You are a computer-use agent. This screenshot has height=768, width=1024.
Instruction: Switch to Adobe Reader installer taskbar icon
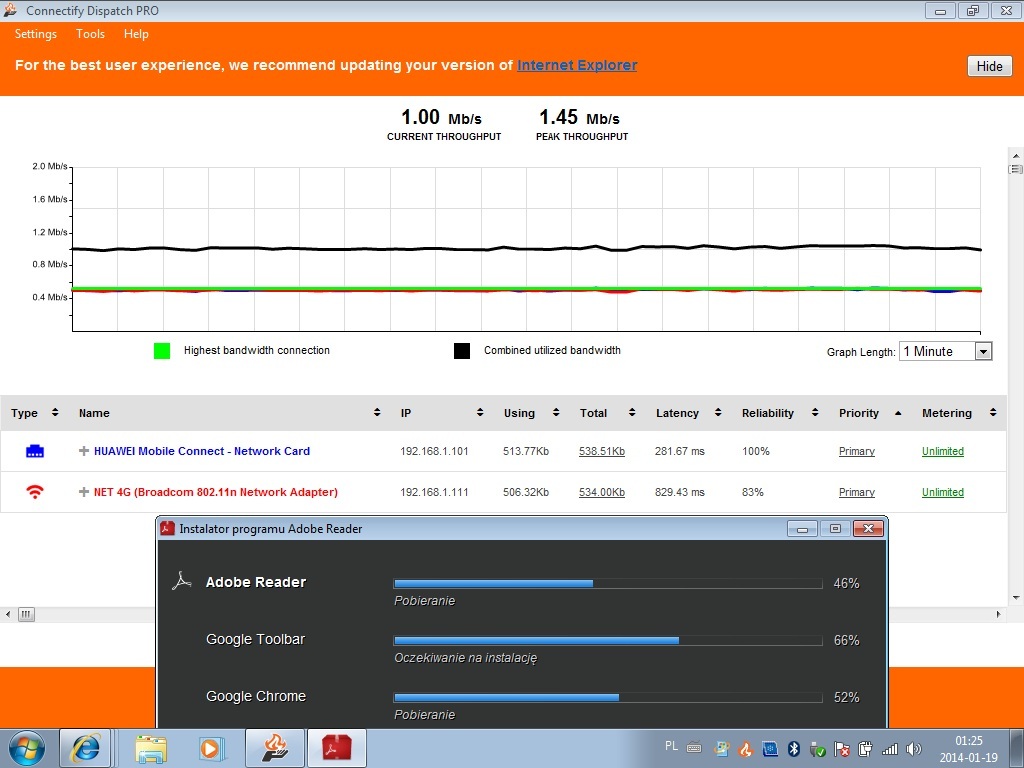(336, 748)
